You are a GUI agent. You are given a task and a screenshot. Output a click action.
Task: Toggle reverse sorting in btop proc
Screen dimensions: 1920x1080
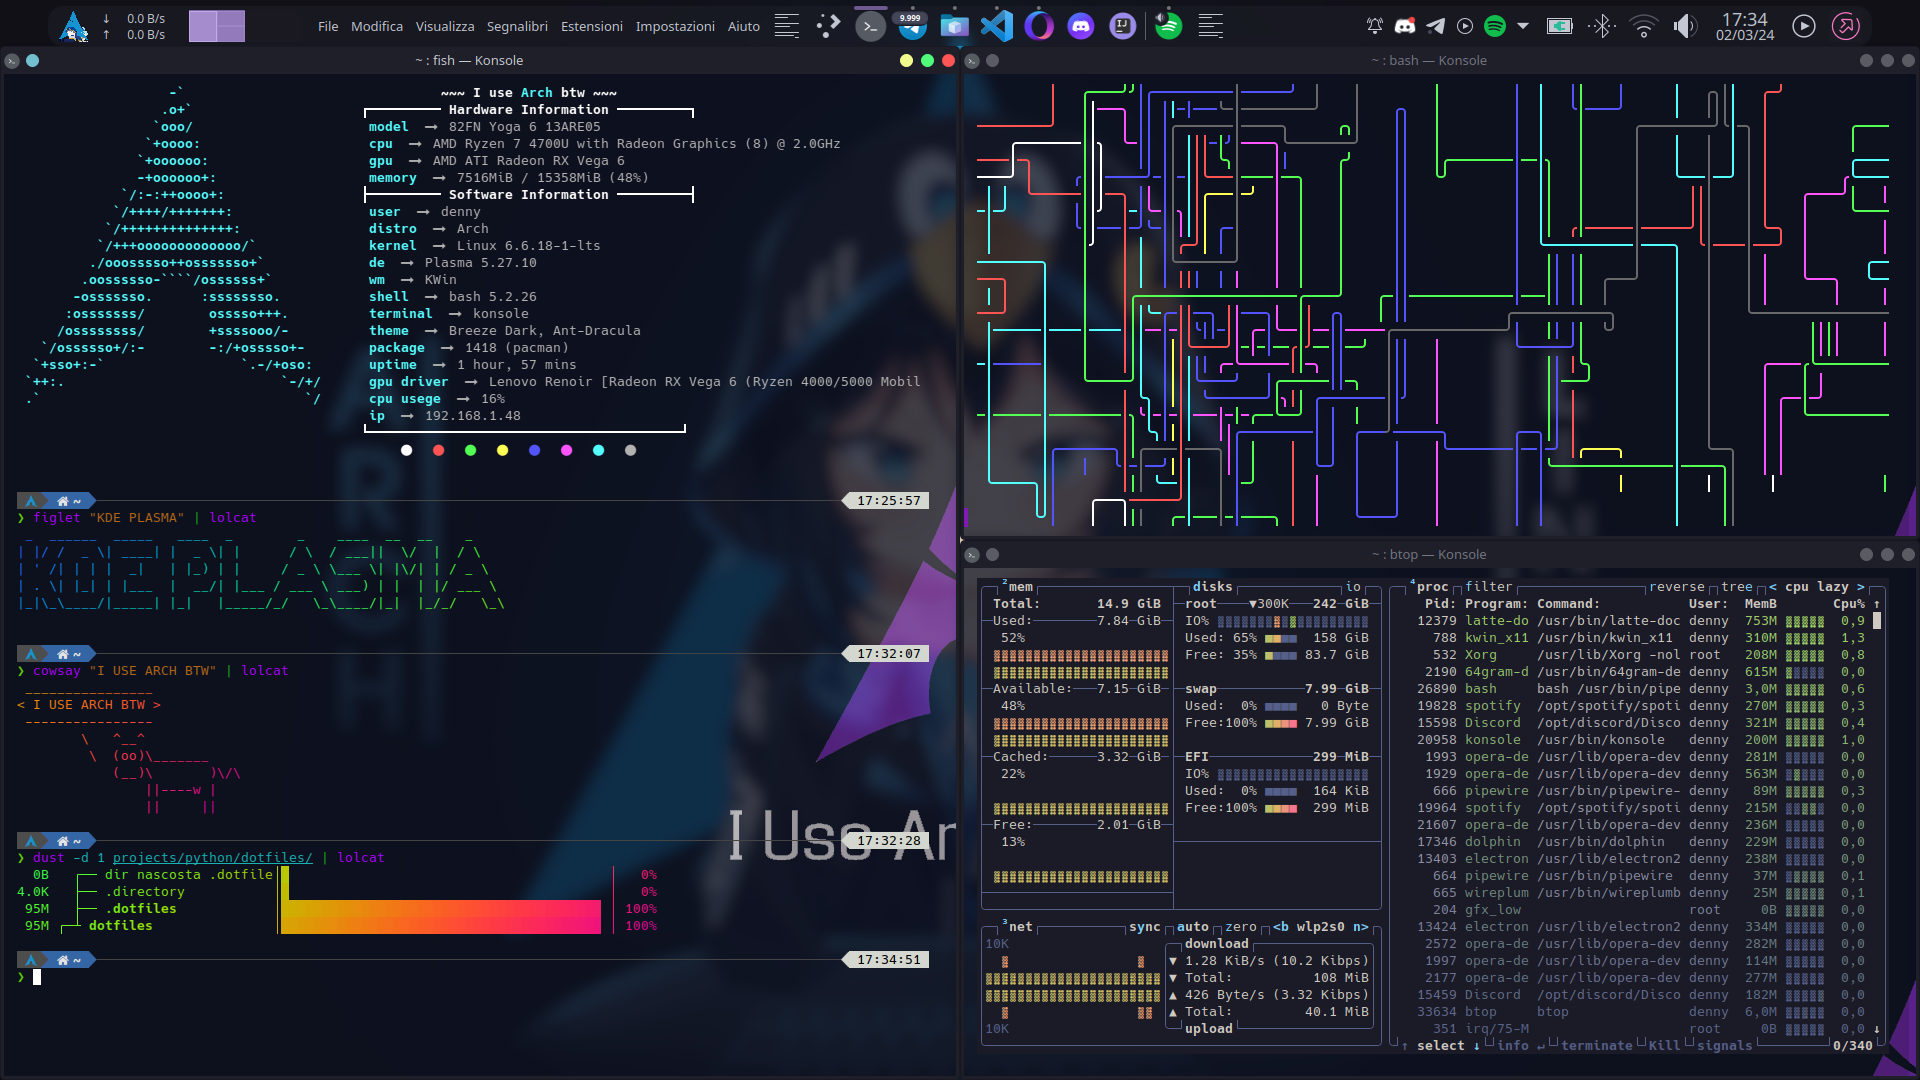tap(1676, 587)
